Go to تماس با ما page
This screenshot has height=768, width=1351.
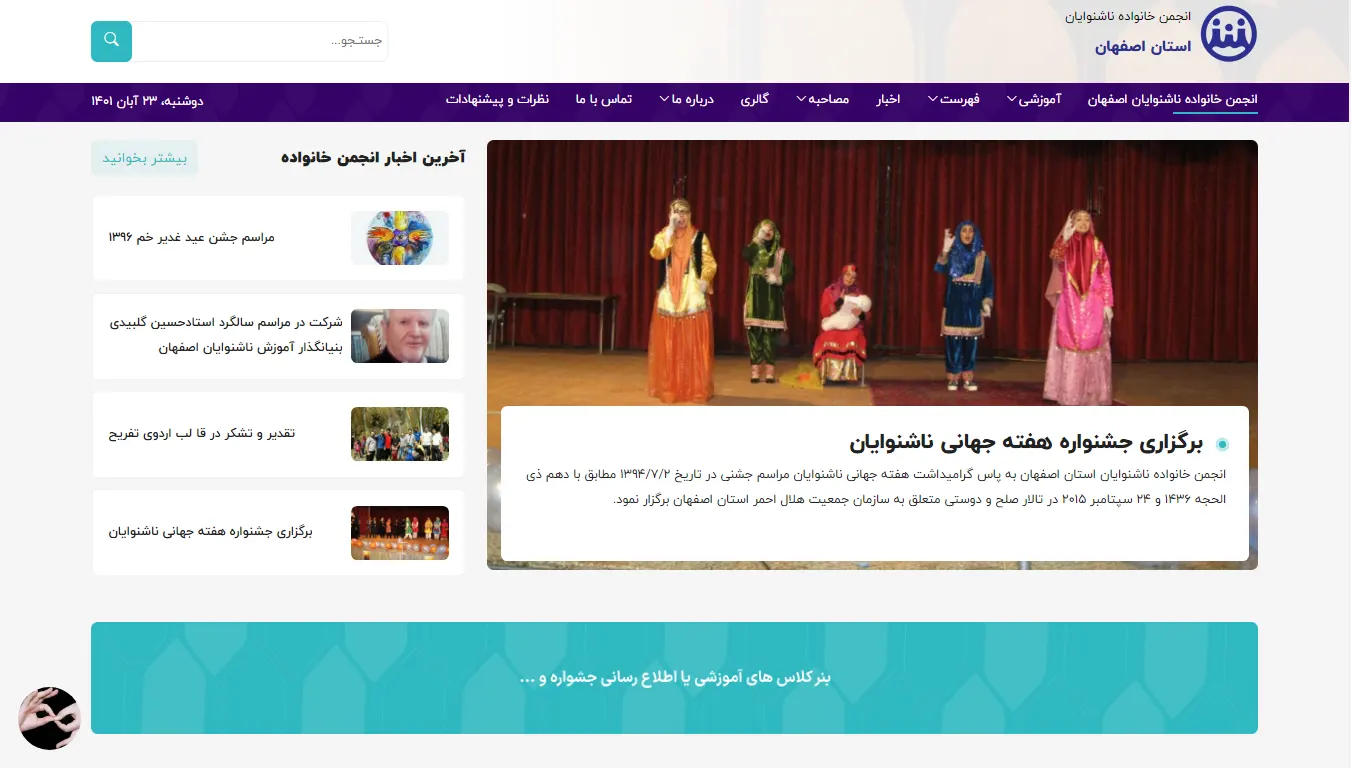pyautogui.click(x=603, y=100)
